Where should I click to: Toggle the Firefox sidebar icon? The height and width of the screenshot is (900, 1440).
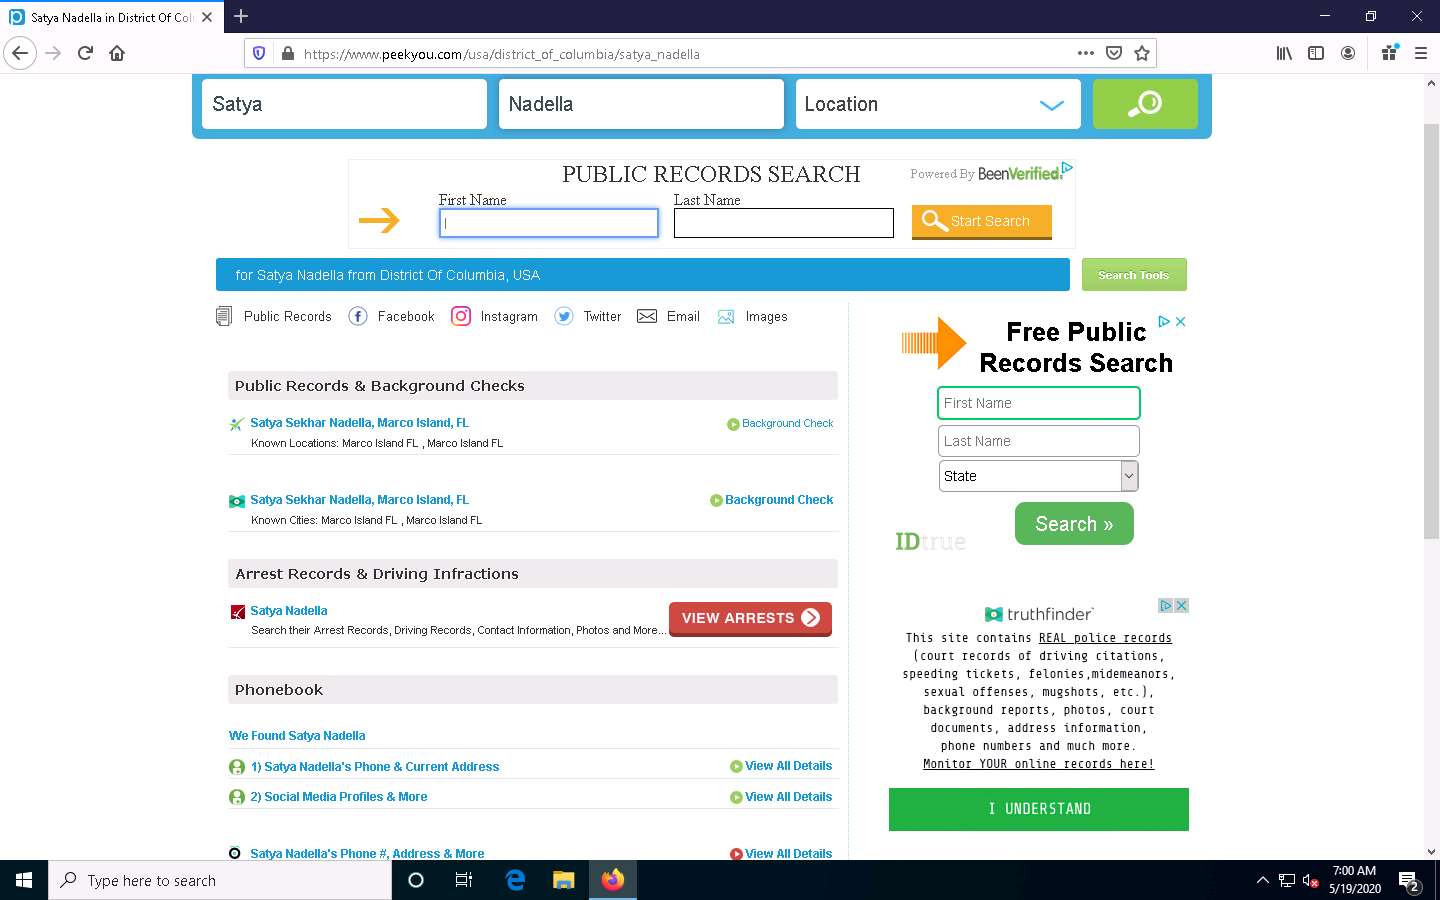click(1316, 53)
